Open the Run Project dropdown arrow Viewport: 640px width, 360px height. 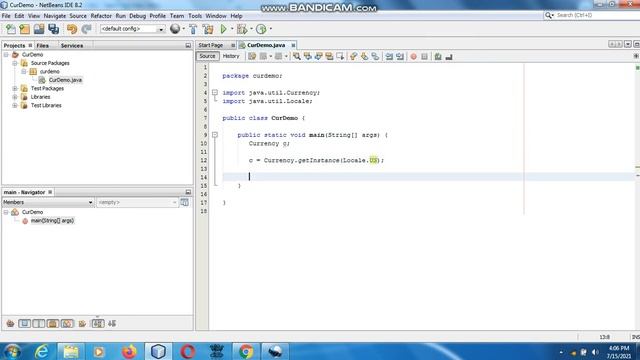[231, 29]
